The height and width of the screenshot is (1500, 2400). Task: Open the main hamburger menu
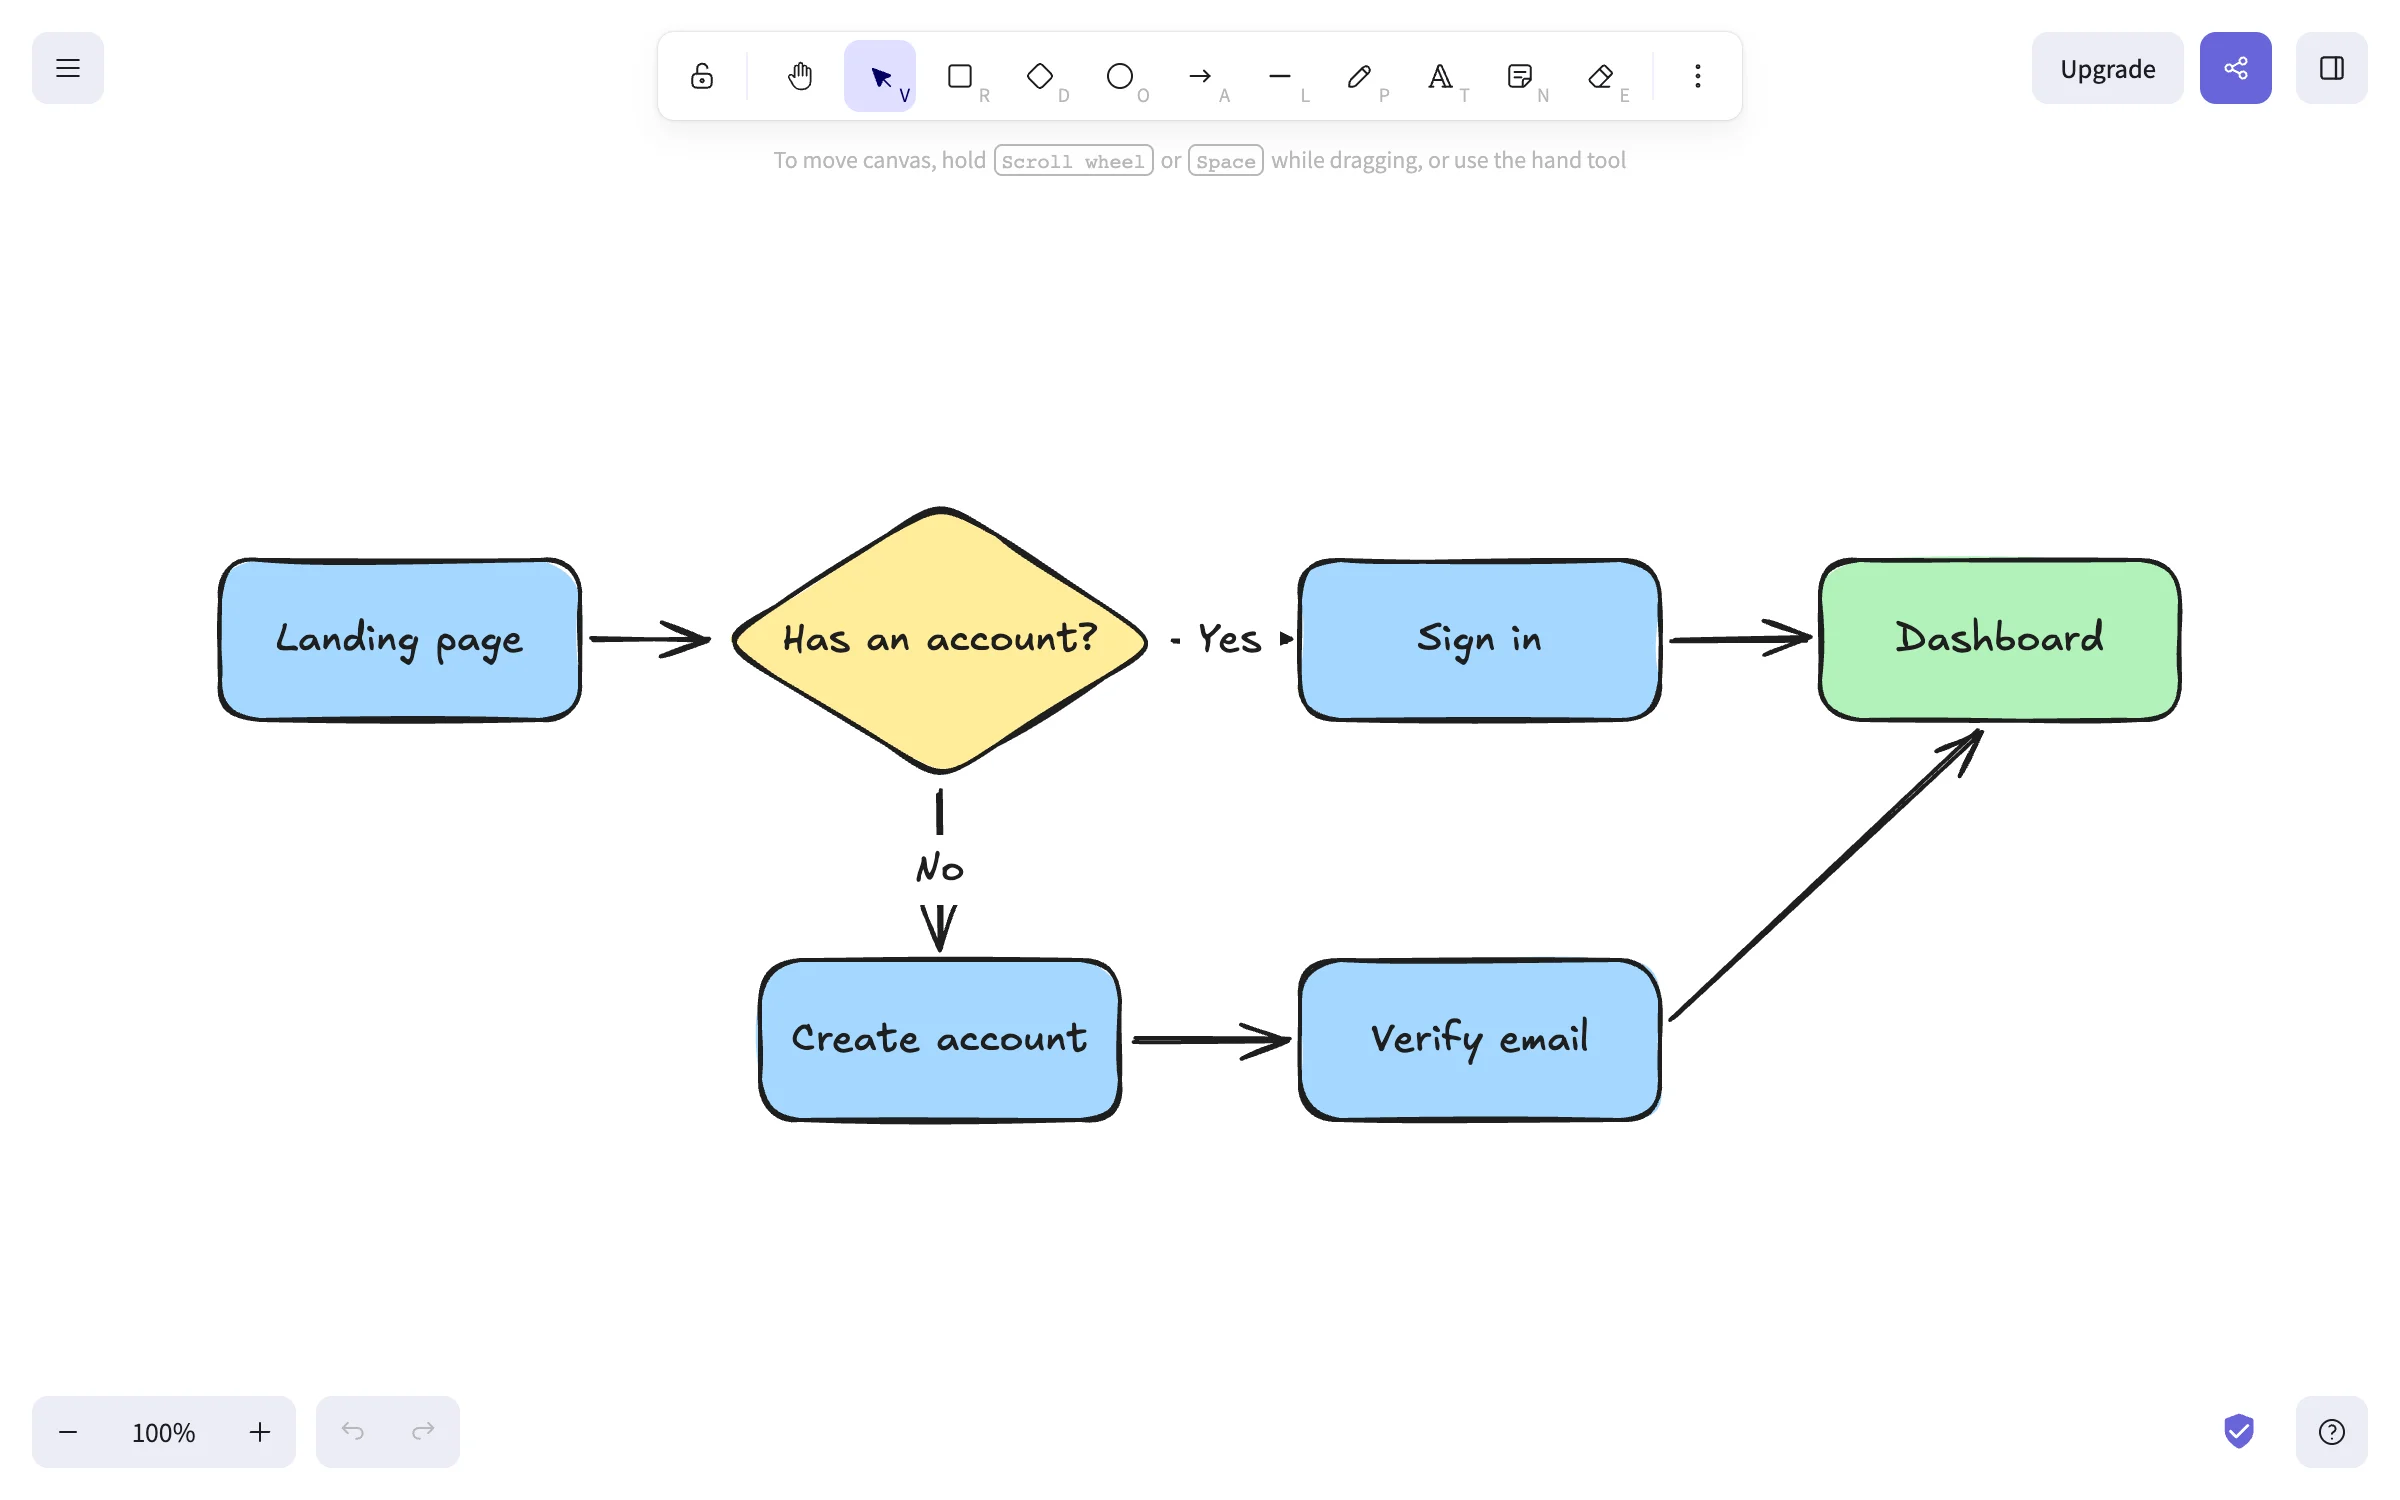coord(68,68)
